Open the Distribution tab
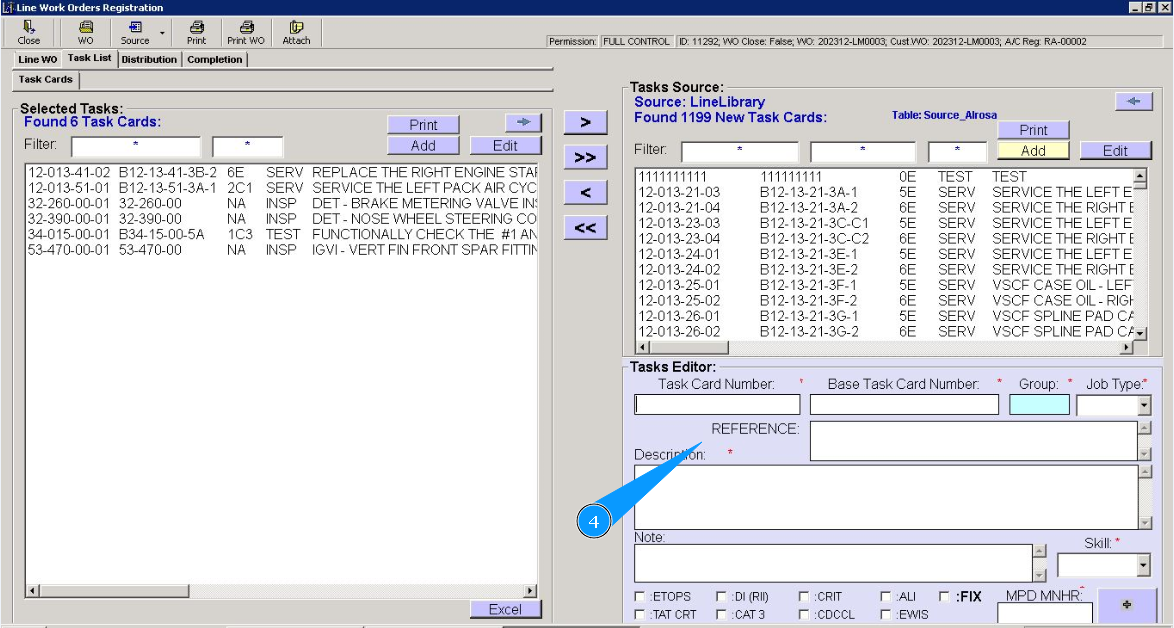 click(149, 59)
